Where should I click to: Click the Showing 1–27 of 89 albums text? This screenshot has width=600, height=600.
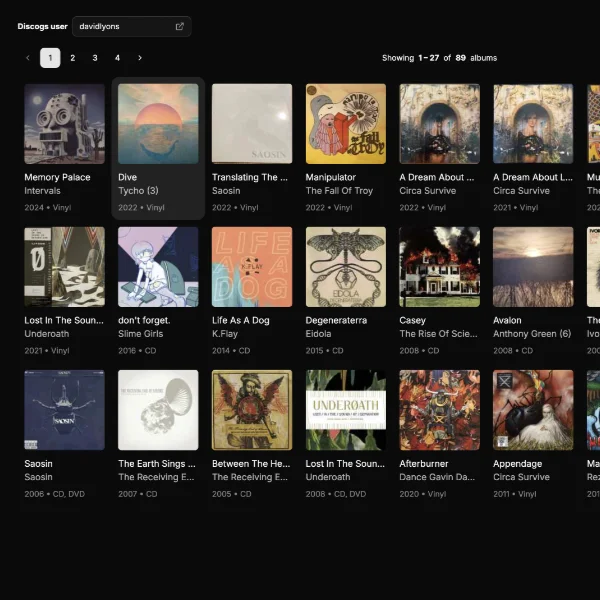[x=440, y=58]
